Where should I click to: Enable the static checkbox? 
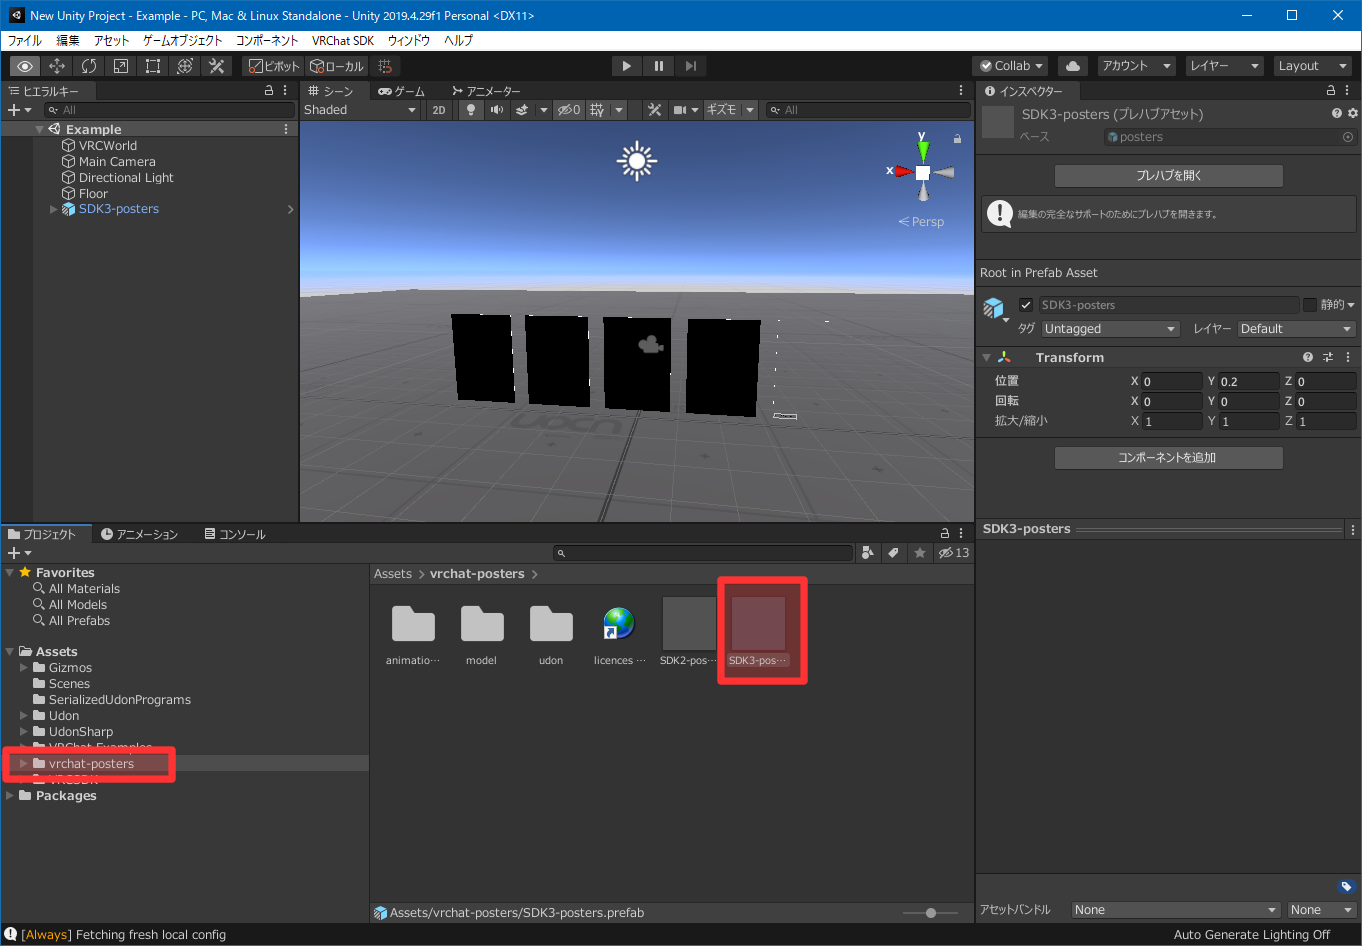tap(1309, 305)
